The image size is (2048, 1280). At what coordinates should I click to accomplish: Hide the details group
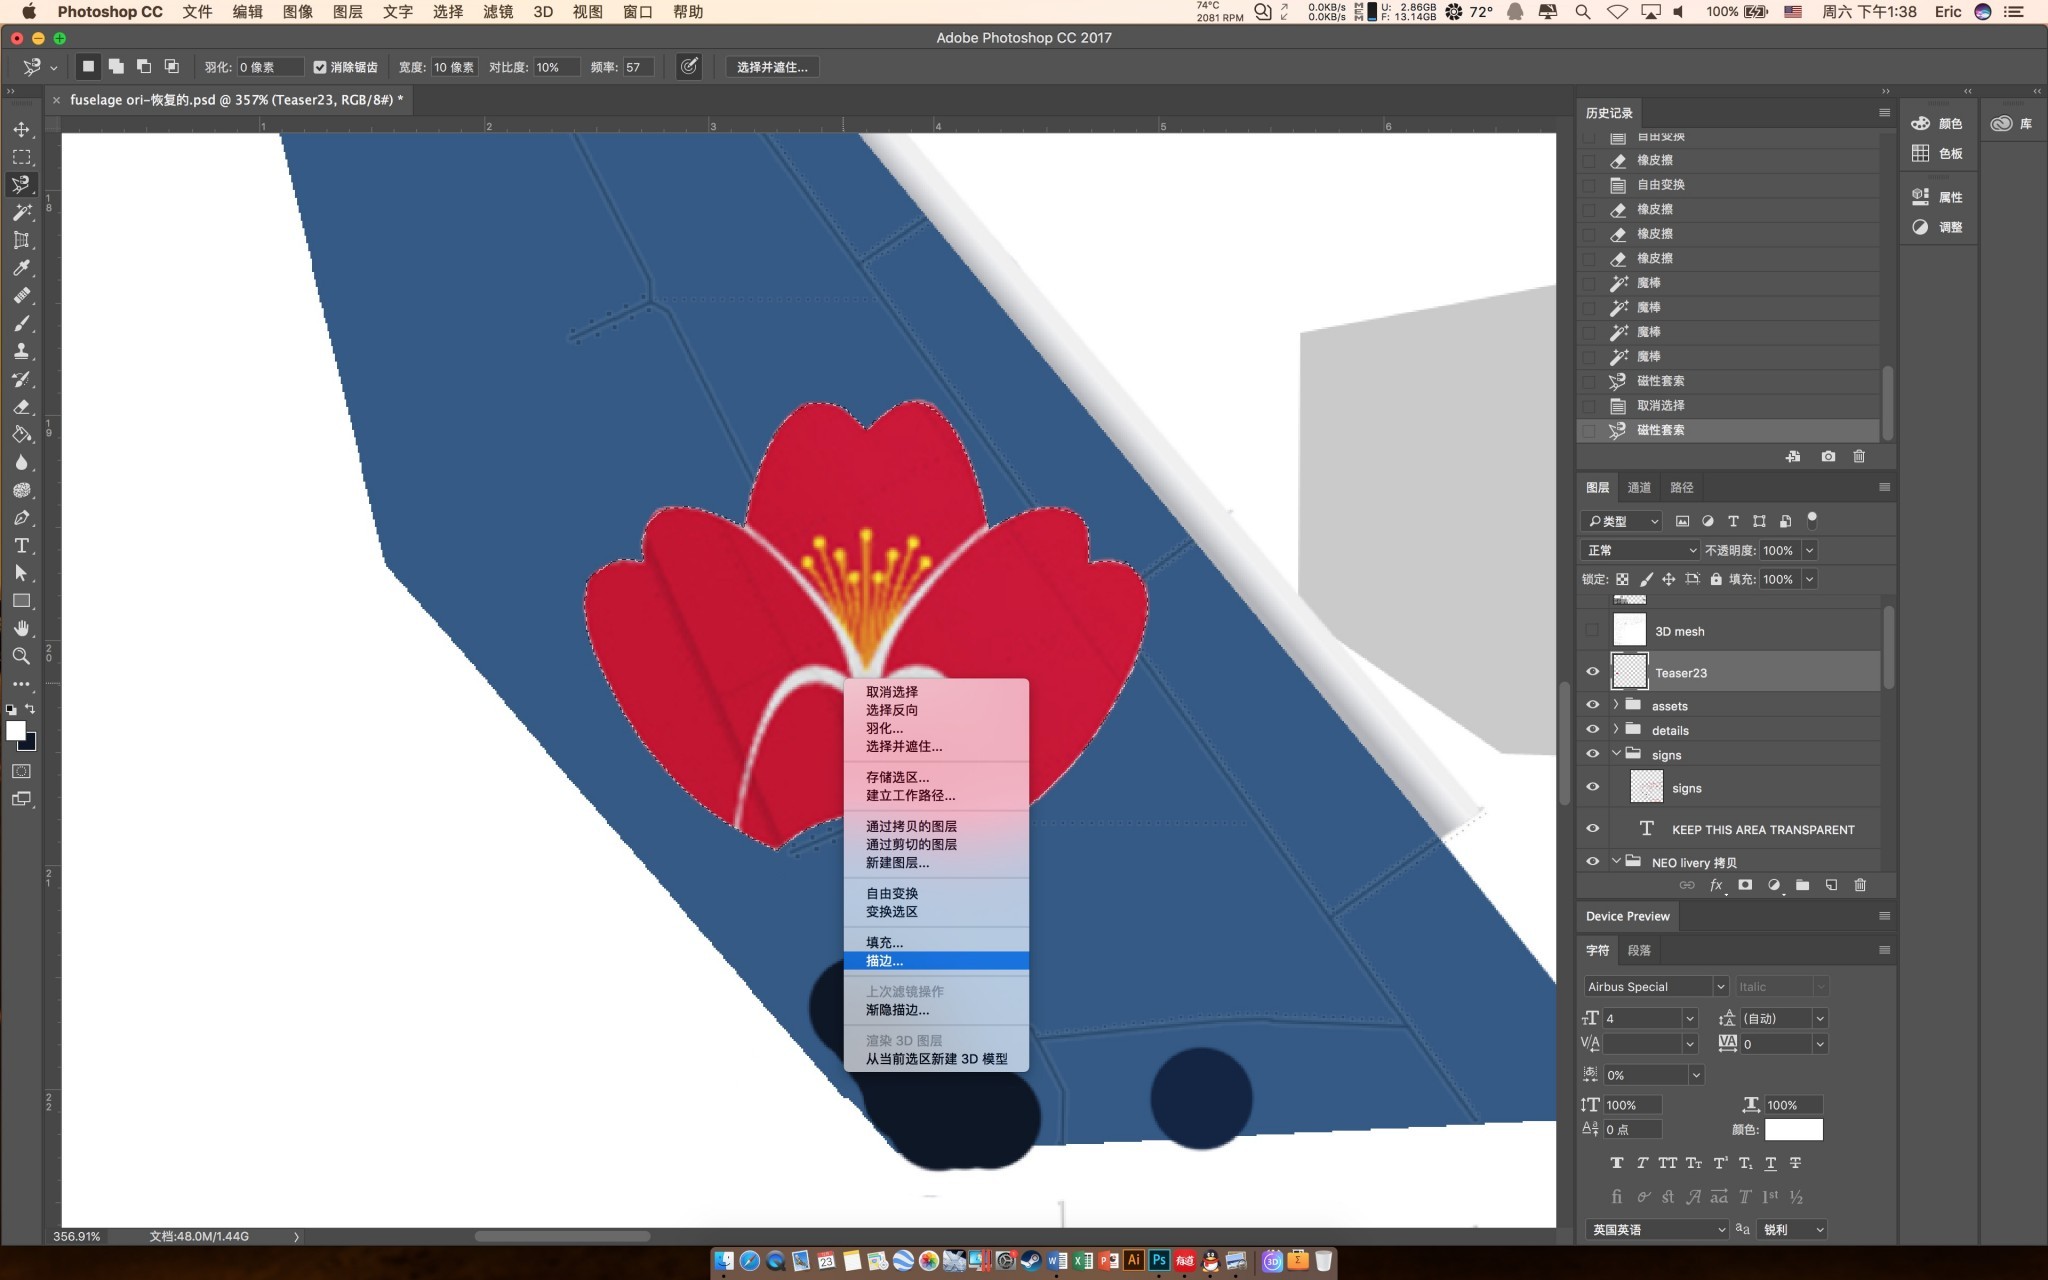[1593, 730]
